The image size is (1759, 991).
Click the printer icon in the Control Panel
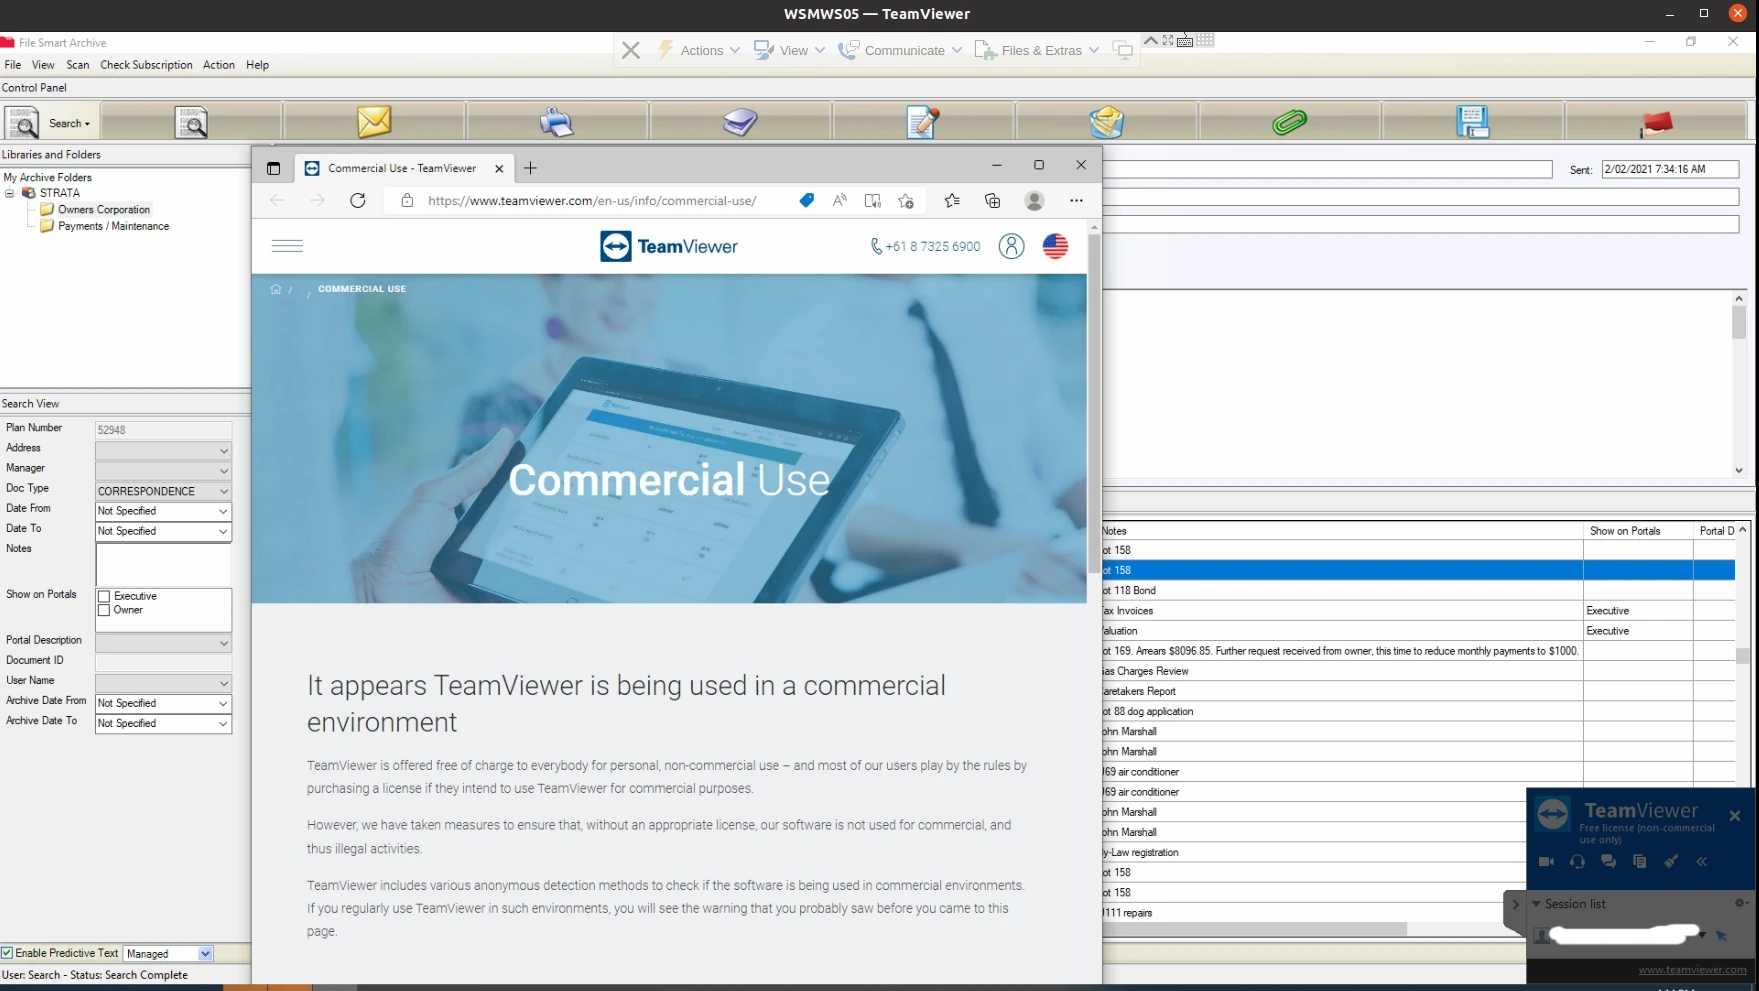(557, 122)
